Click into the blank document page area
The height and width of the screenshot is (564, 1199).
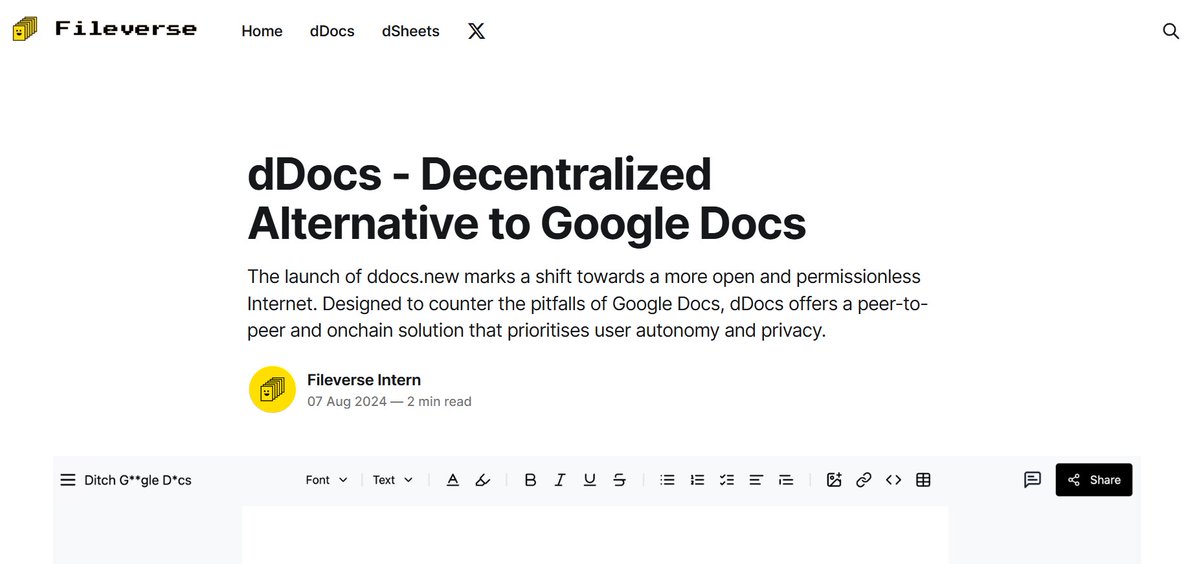[x=595, y=535]
